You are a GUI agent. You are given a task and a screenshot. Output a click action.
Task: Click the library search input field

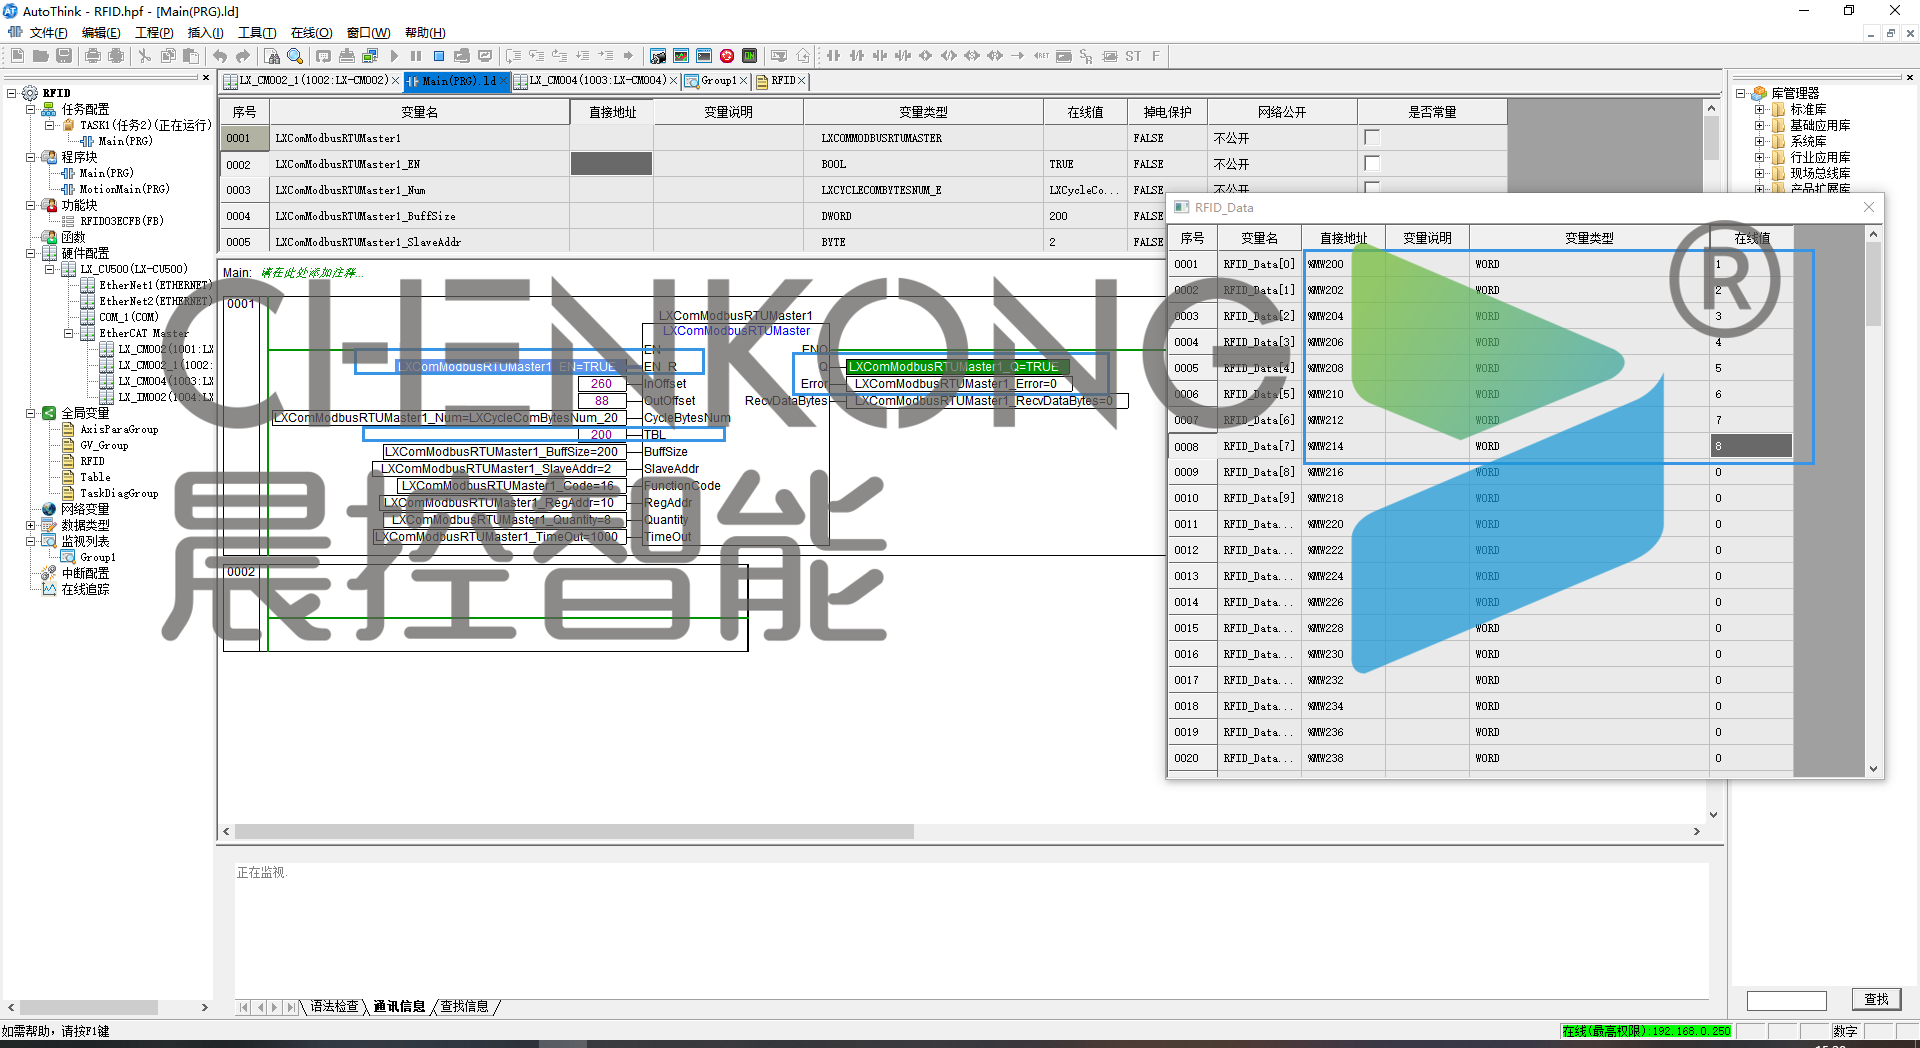click(1786, 1000)
